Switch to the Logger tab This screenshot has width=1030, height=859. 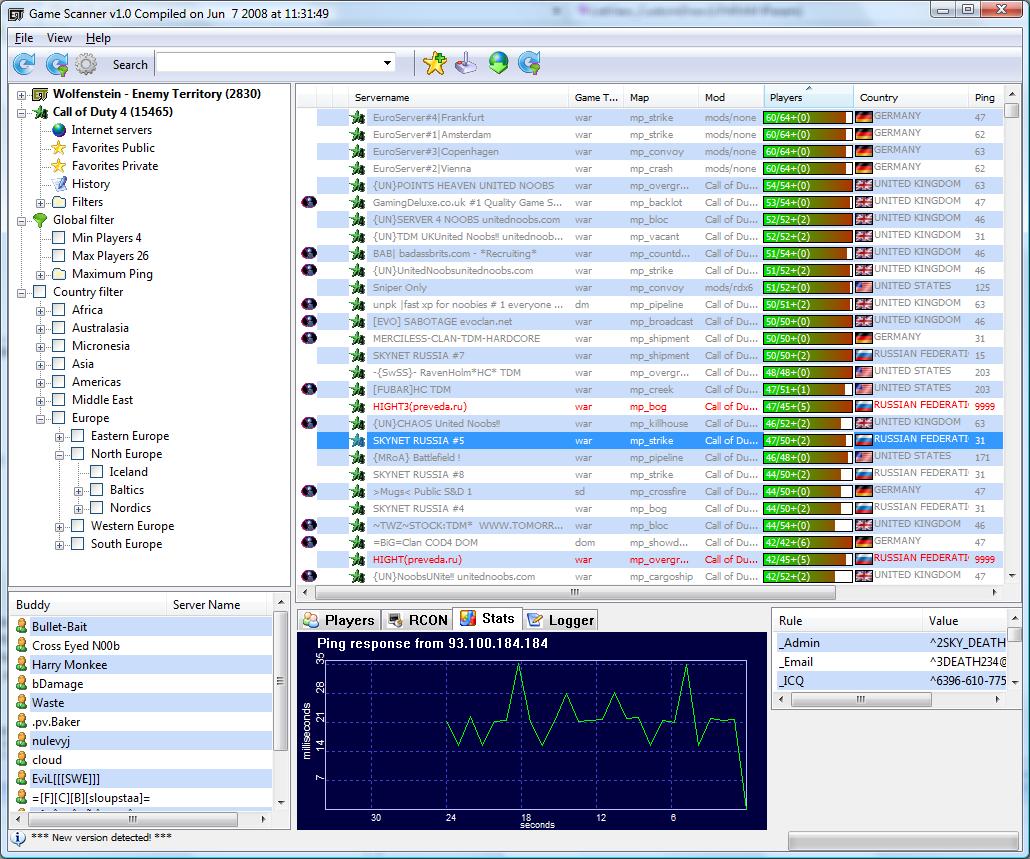tap(560, 620)
